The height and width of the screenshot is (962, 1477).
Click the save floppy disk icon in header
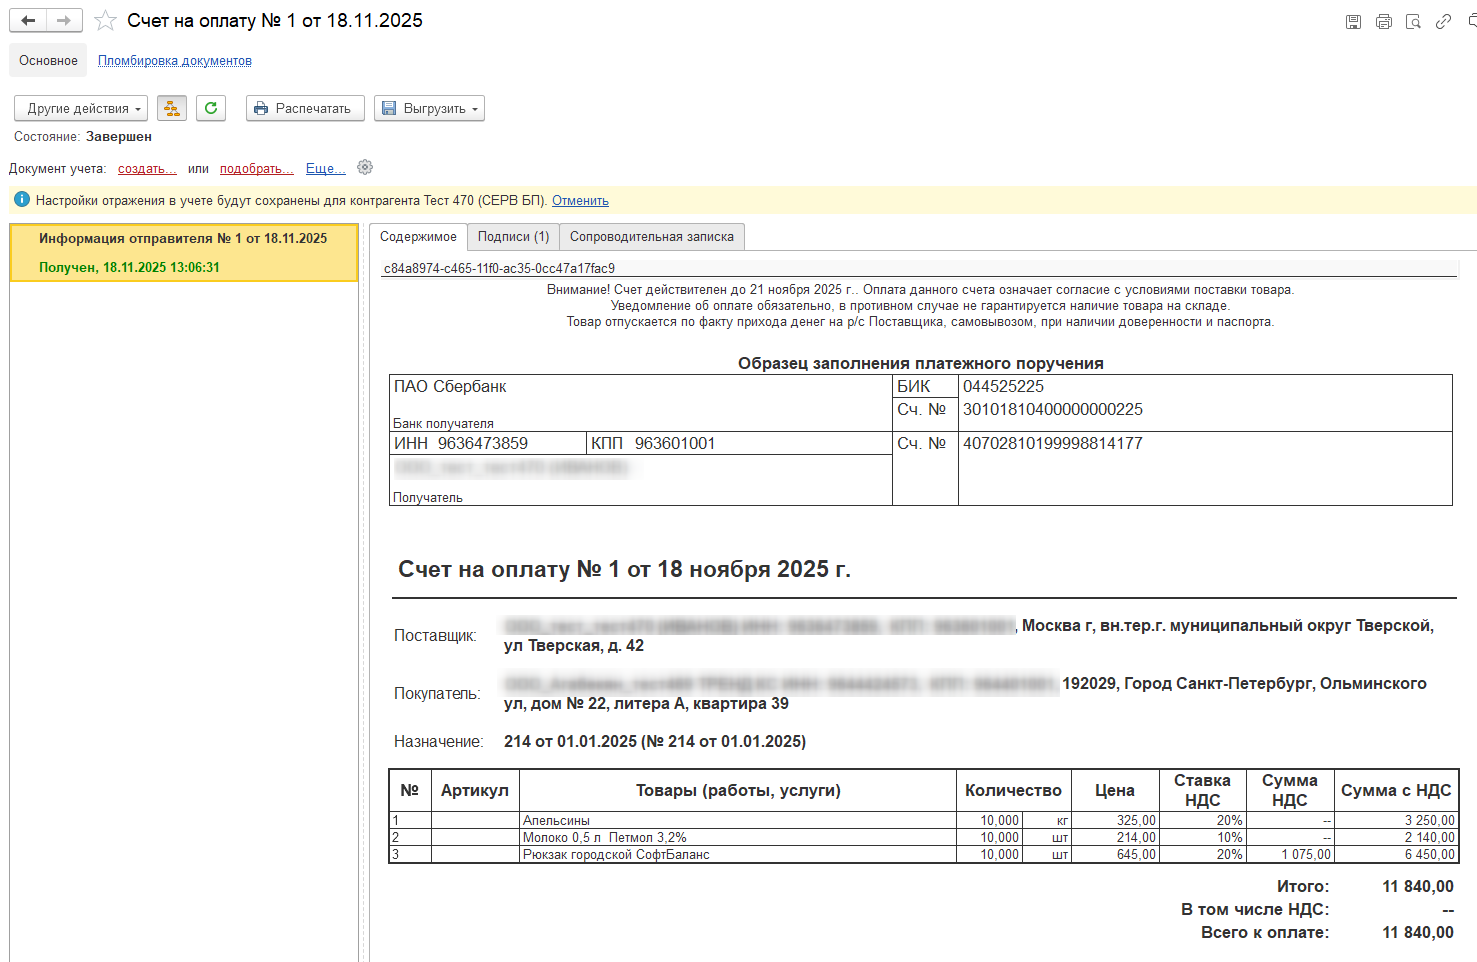tap(1353, 22)
